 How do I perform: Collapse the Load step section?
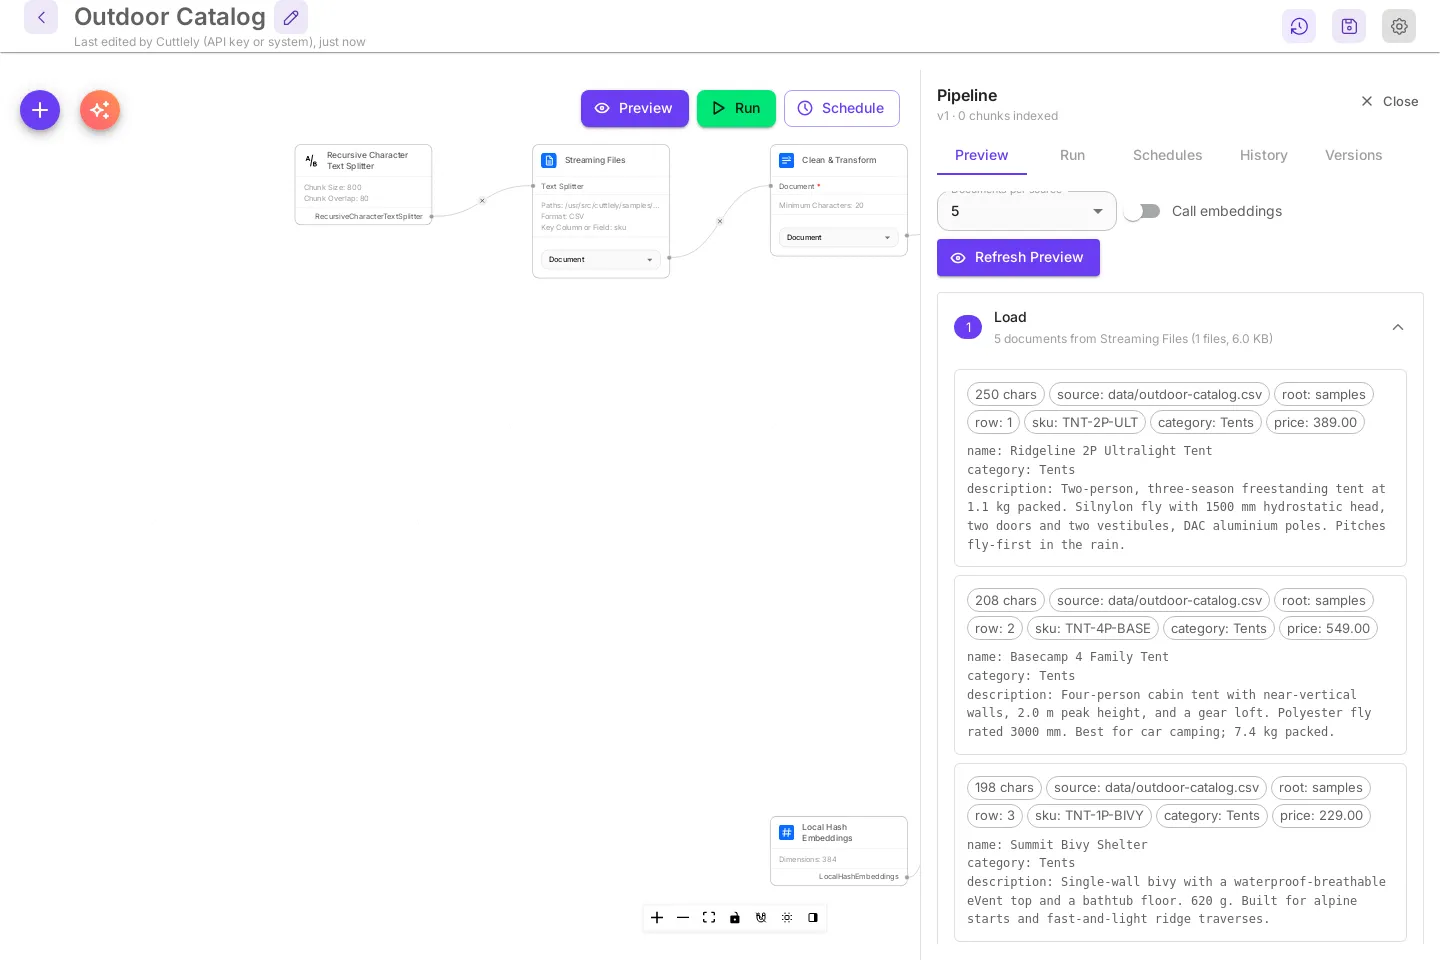click(x=1398, y=327)
